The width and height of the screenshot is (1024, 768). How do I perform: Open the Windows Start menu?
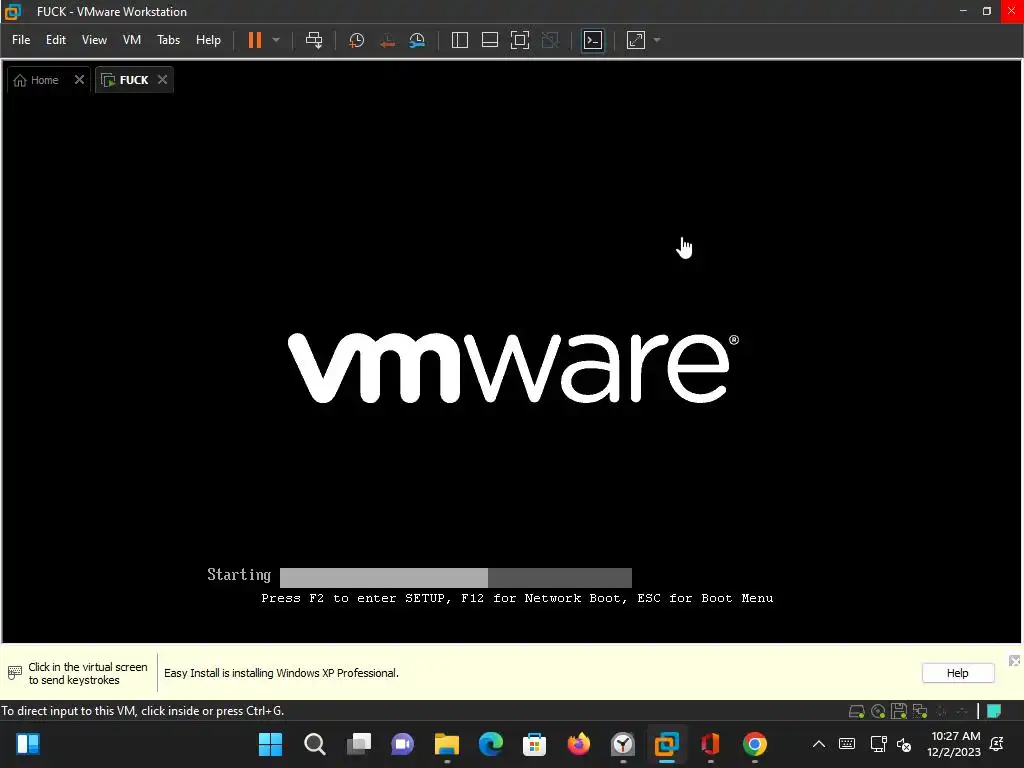[x=270, y=744]
